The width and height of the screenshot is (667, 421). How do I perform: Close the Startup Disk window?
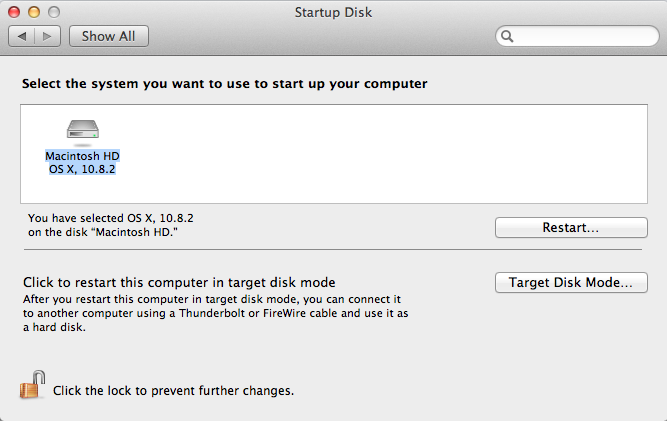click(x=14, y=12)
